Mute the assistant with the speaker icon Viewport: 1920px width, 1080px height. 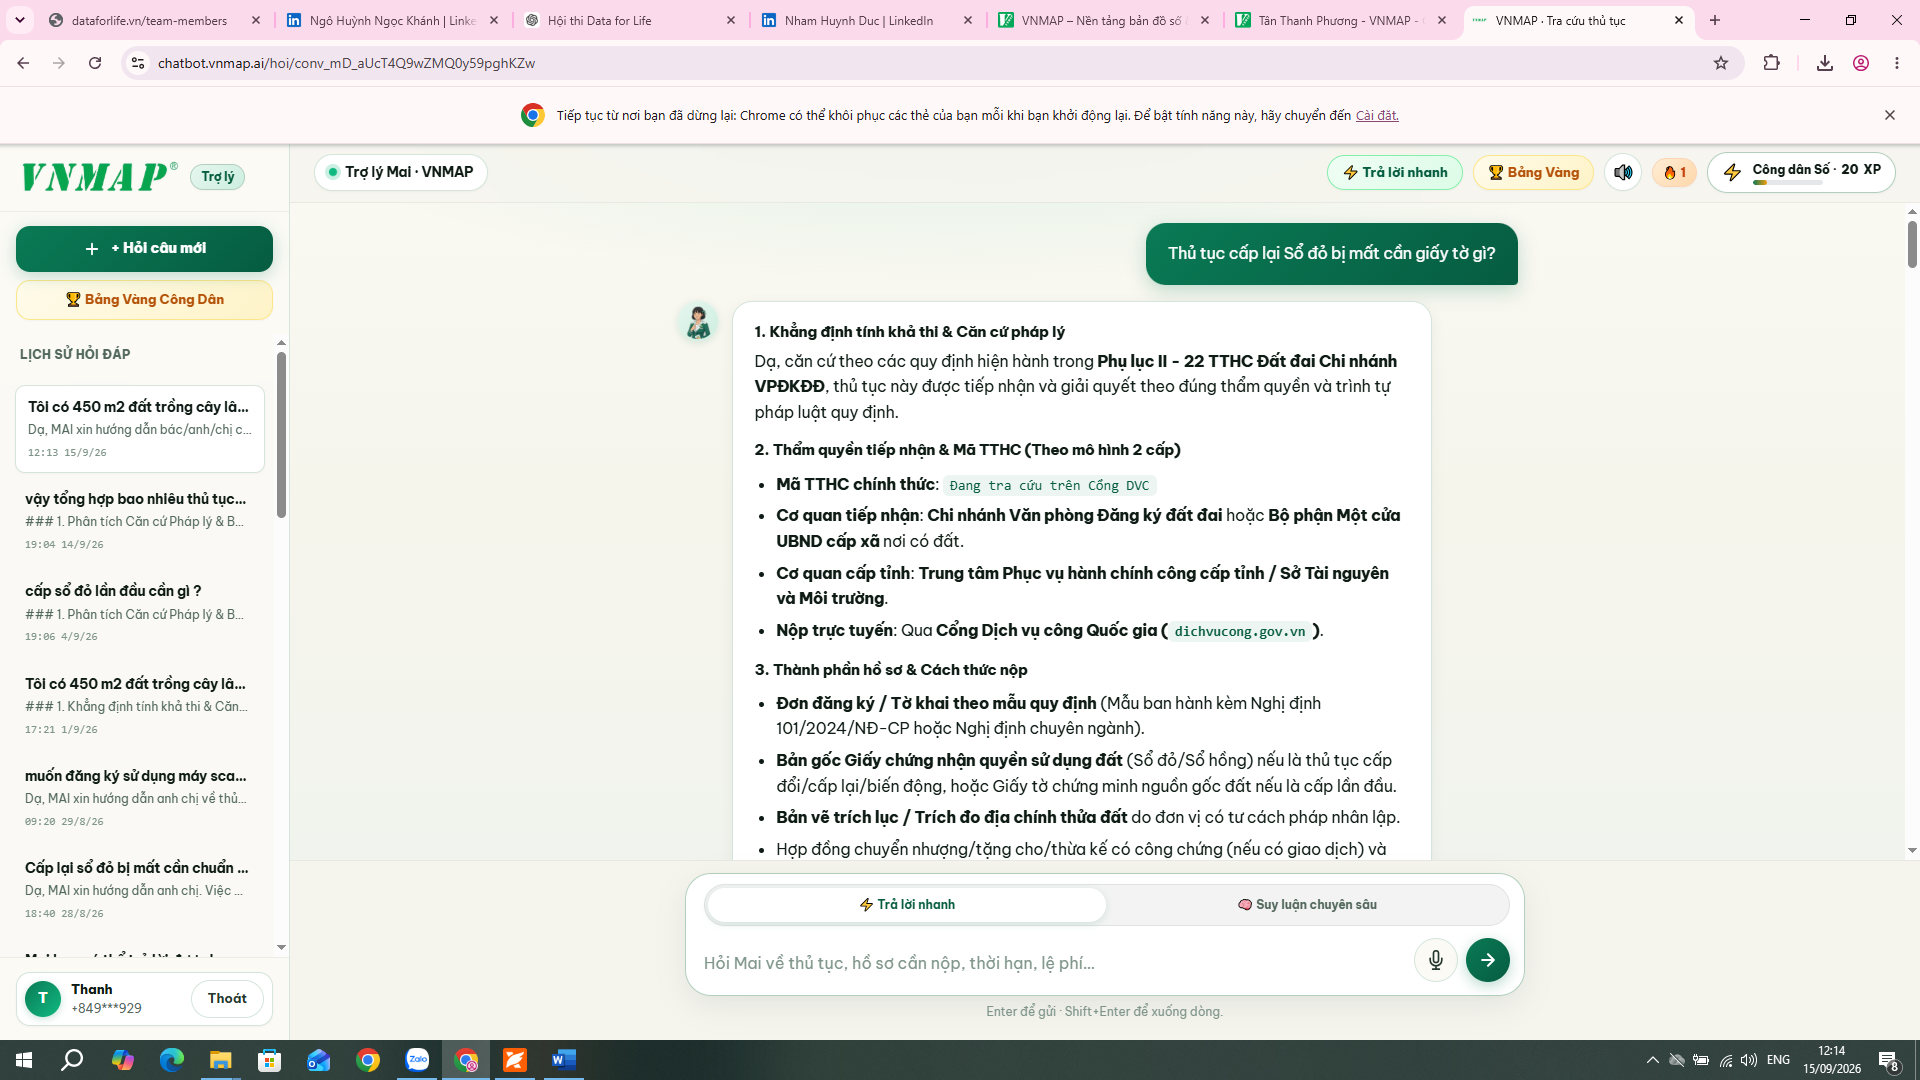(x=1623, y=172)
